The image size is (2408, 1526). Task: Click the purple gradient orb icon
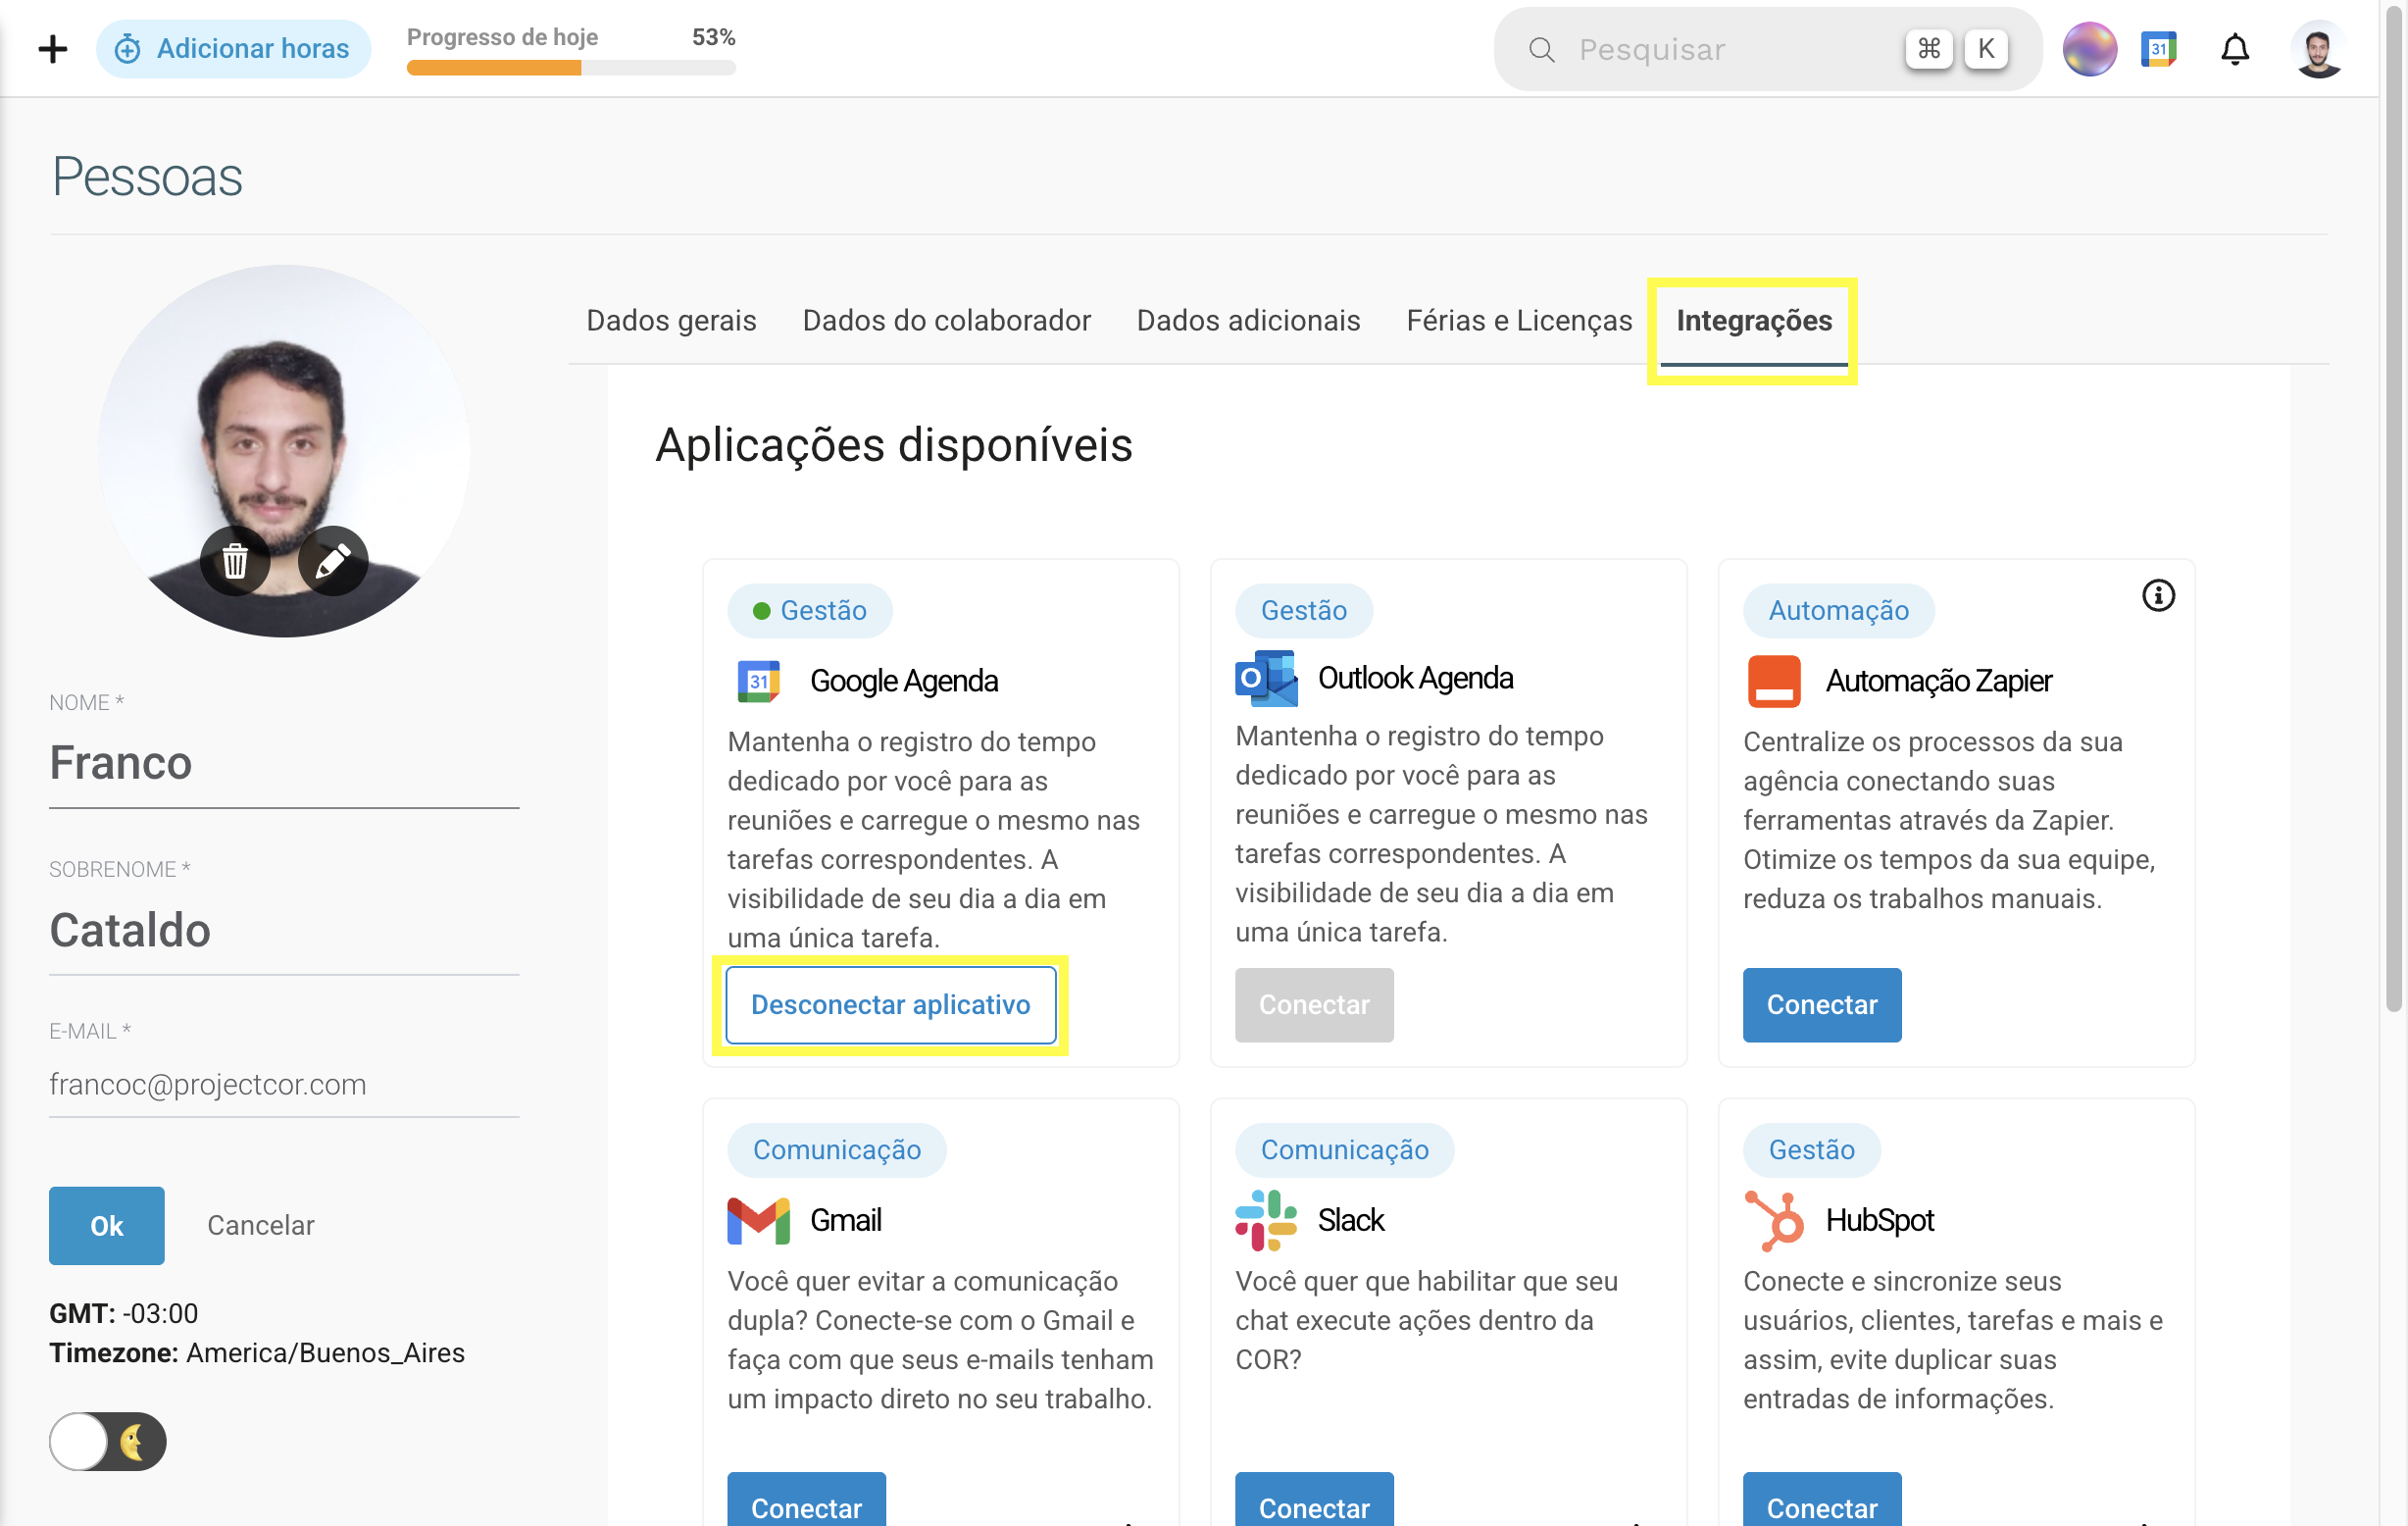(x=2089, y=49)
